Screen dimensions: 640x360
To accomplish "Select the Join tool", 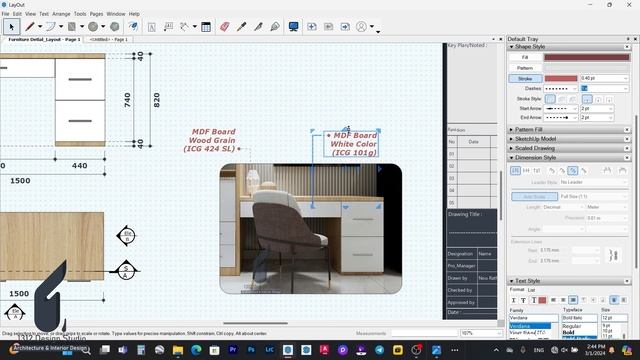I will [x=275, y=27].
